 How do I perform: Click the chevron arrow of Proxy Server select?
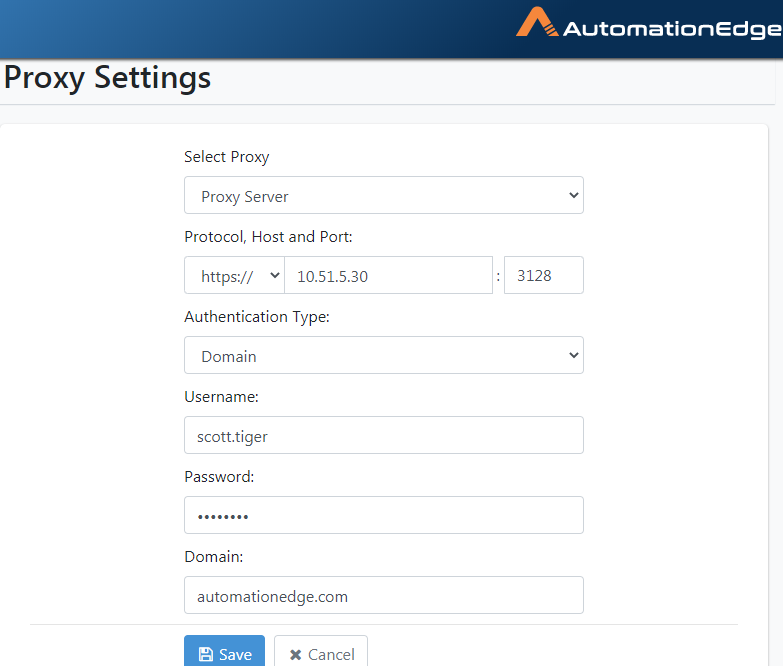click(574, 195)
